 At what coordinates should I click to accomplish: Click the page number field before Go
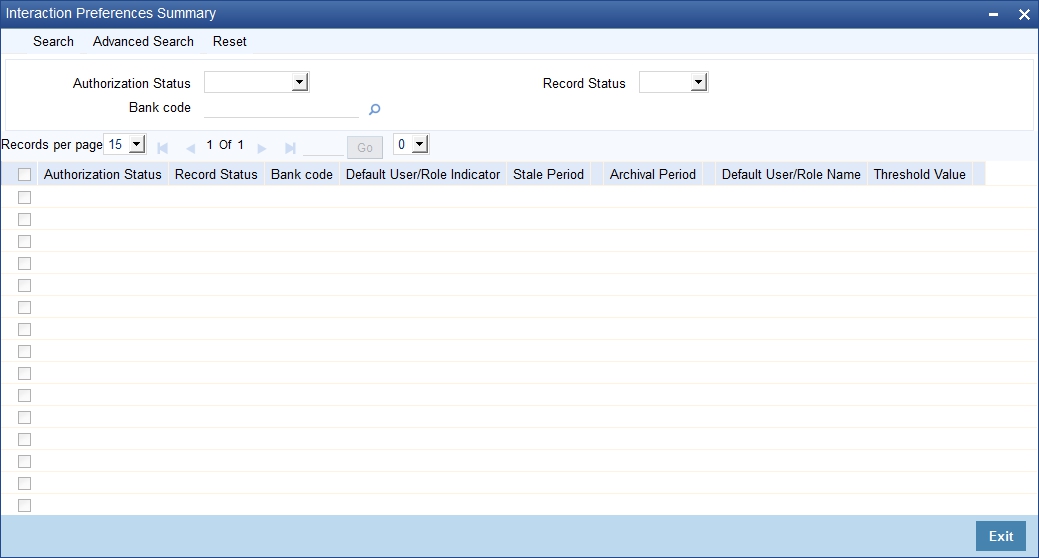pos(323,147)
